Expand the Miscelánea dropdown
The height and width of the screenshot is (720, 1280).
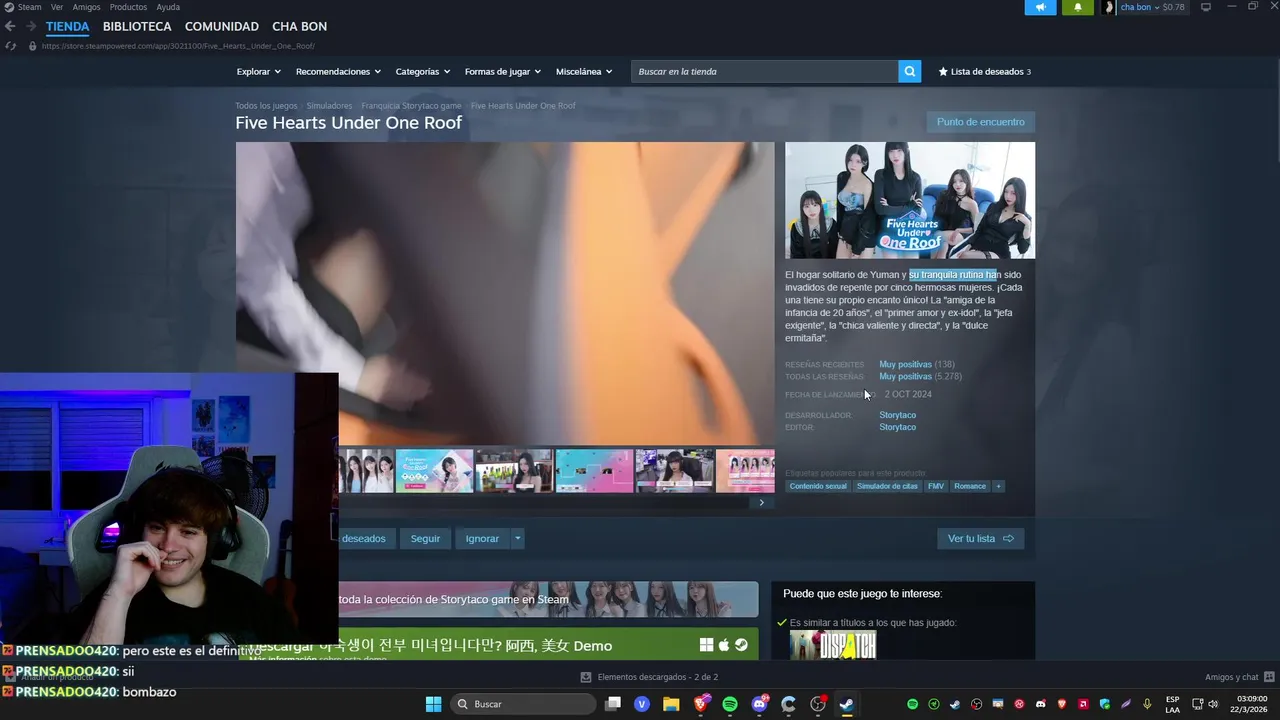[584, 71]
